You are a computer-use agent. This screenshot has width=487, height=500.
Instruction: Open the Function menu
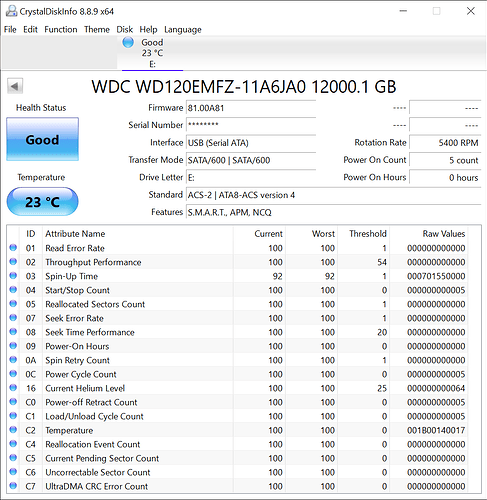point(61,30)
